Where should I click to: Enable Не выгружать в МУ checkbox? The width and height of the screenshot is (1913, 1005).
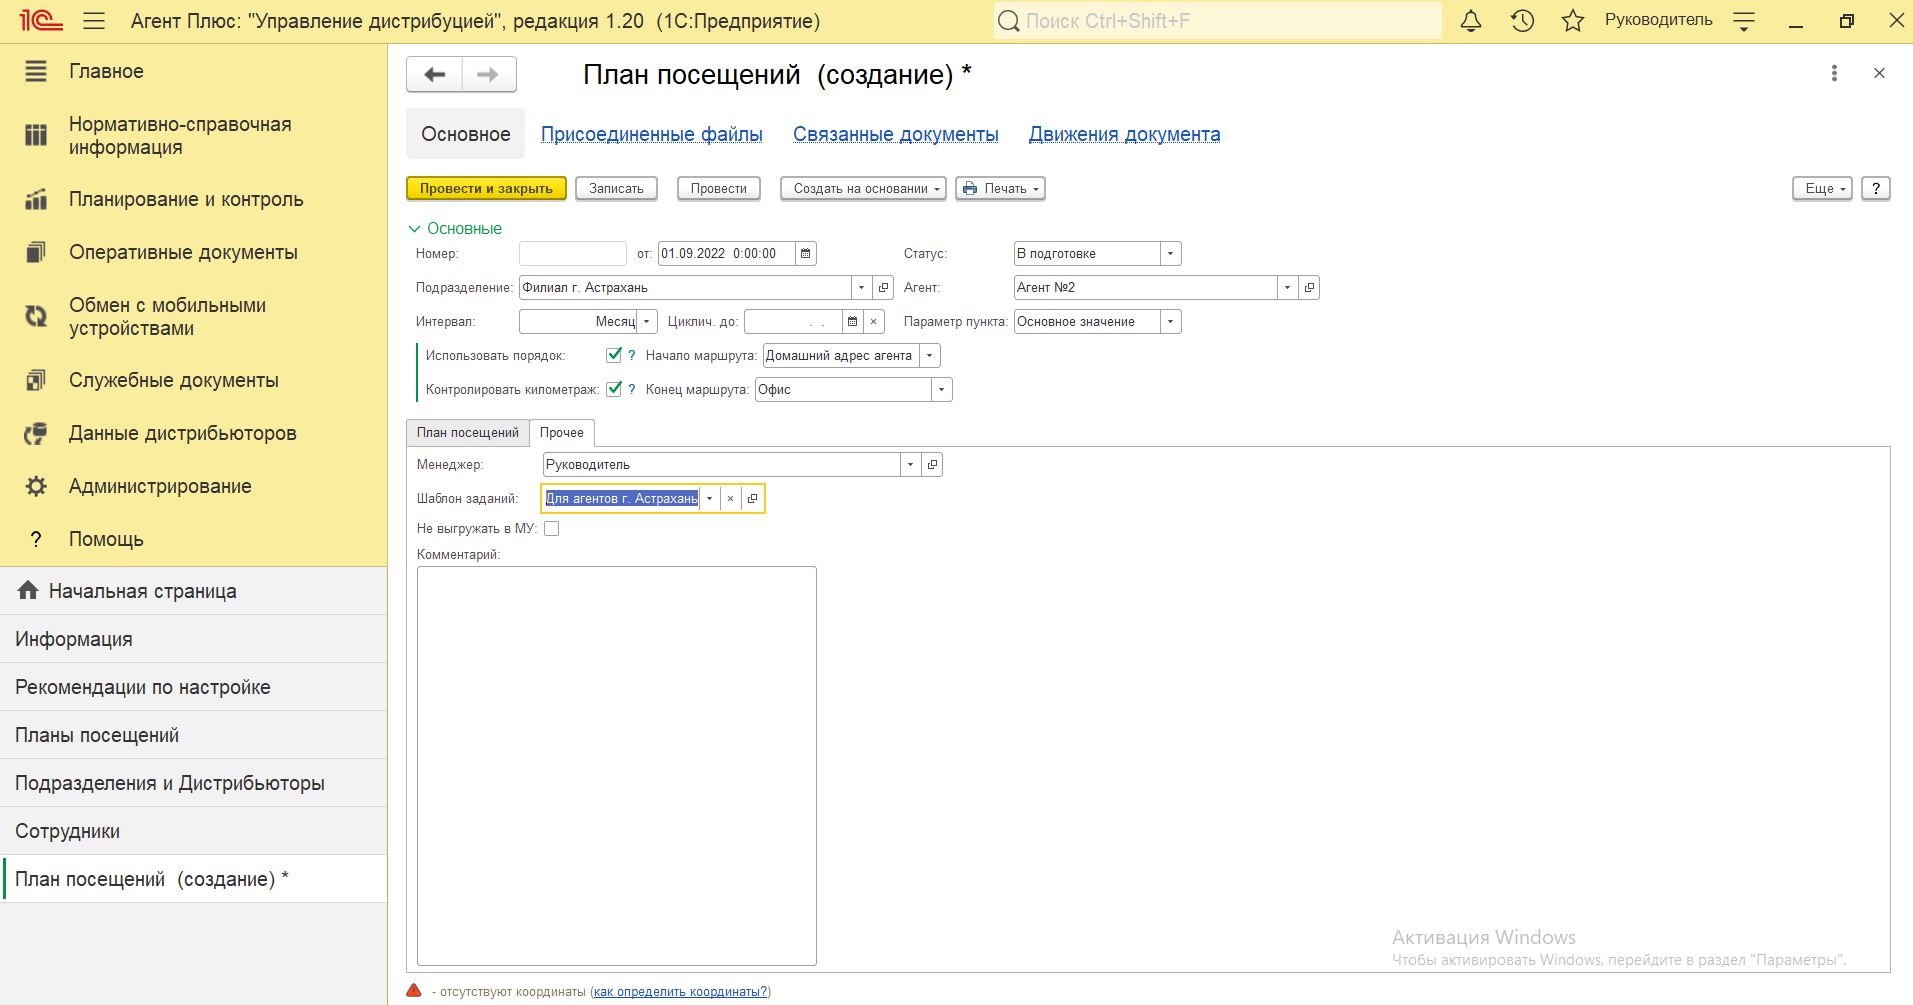[551, 528]
